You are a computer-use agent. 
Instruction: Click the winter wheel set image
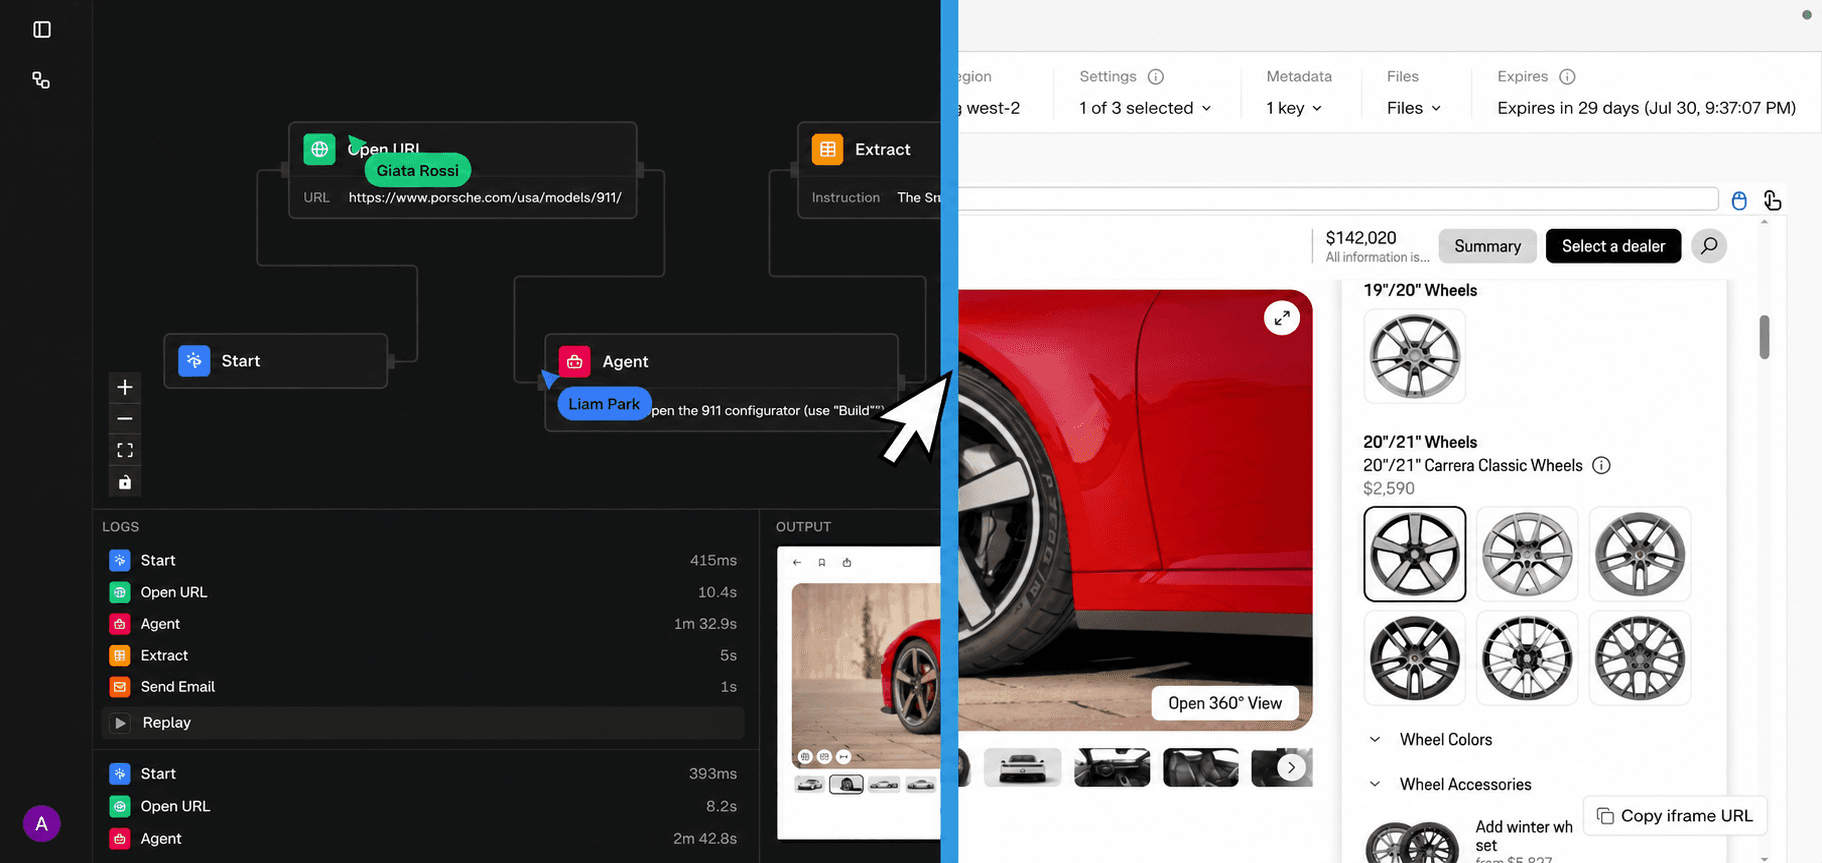tap(1413, 843)
